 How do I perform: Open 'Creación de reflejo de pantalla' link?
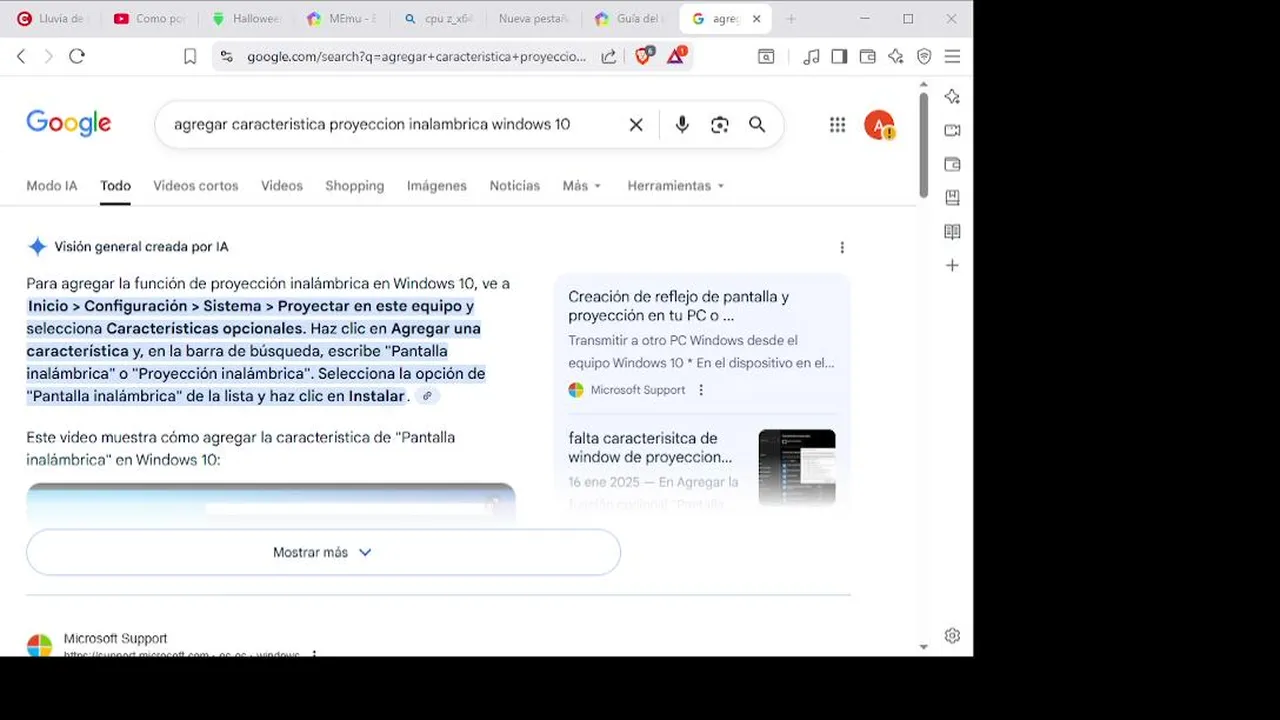tap(679, 306)
